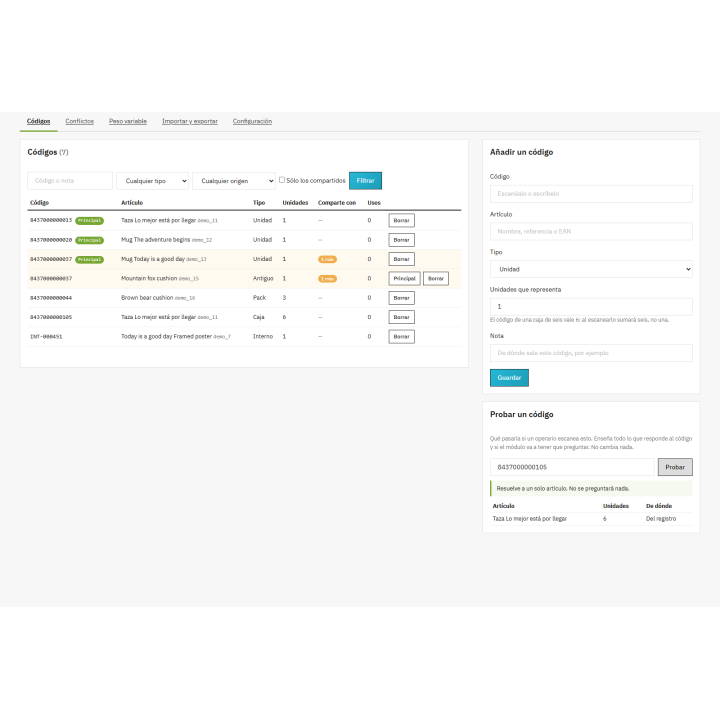Click Taza Lo mejor está por llegar result row
This screenshot has width=720, height=720.
point(591,518)
